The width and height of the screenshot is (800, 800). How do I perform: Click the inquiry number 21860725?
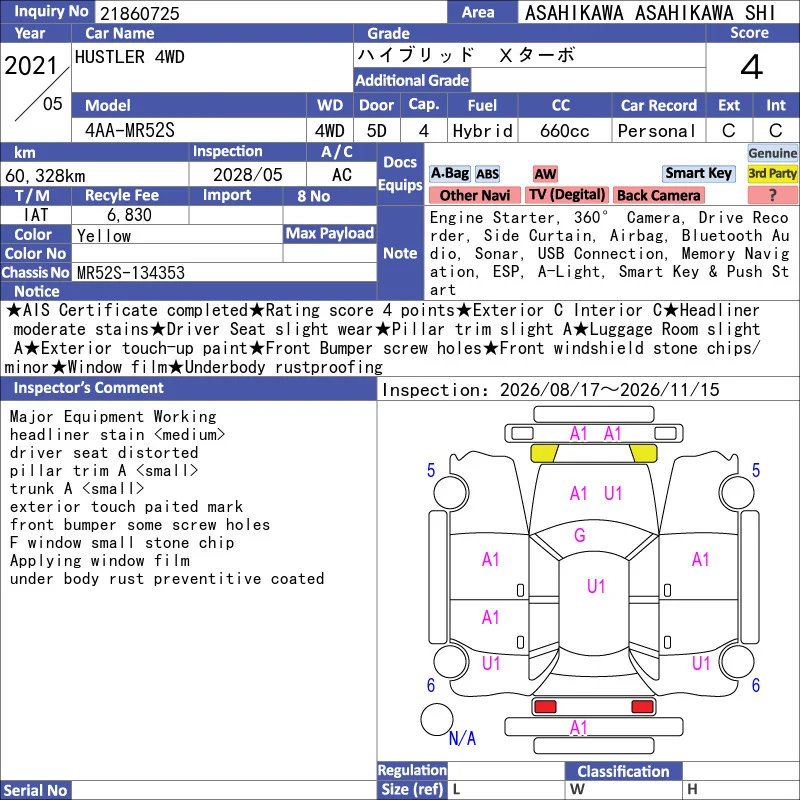[140, 13]
